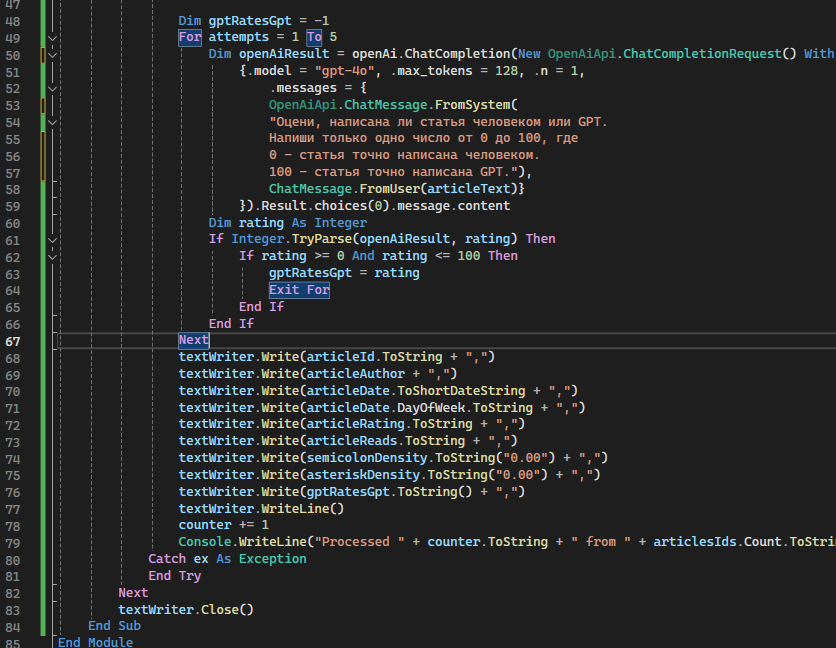Click 'articleAuthor' in the Write call
This screenshot has height=648, width=836.
(356, 374)
